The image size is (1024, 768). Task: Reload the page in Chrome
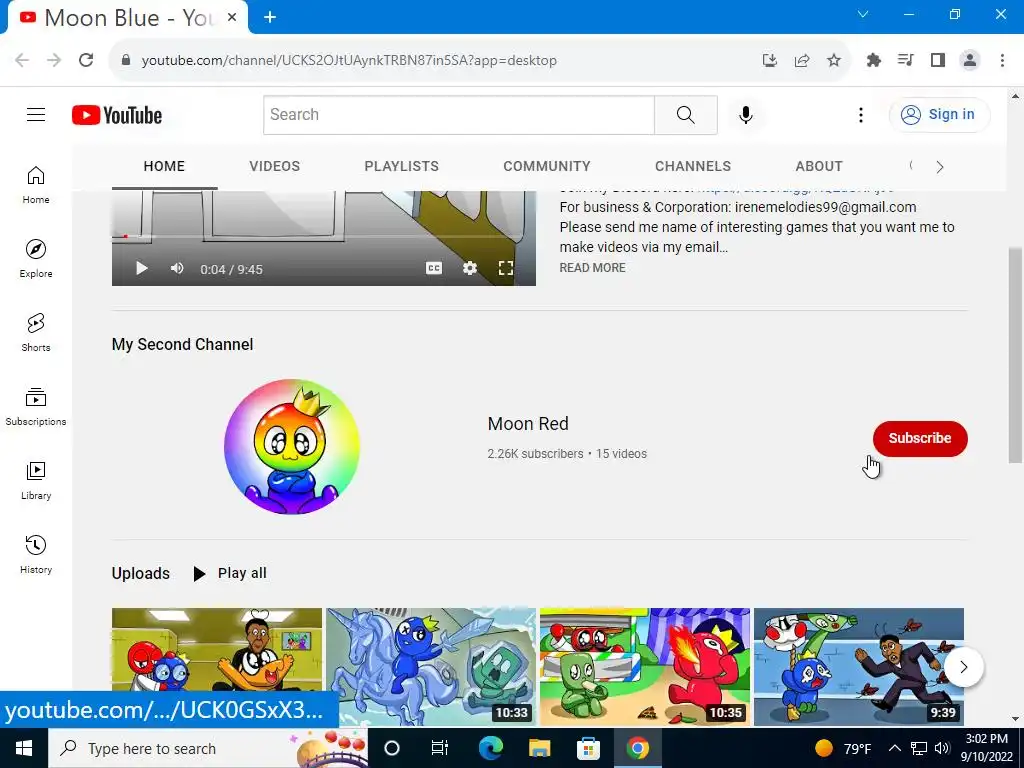coord(86,60)
